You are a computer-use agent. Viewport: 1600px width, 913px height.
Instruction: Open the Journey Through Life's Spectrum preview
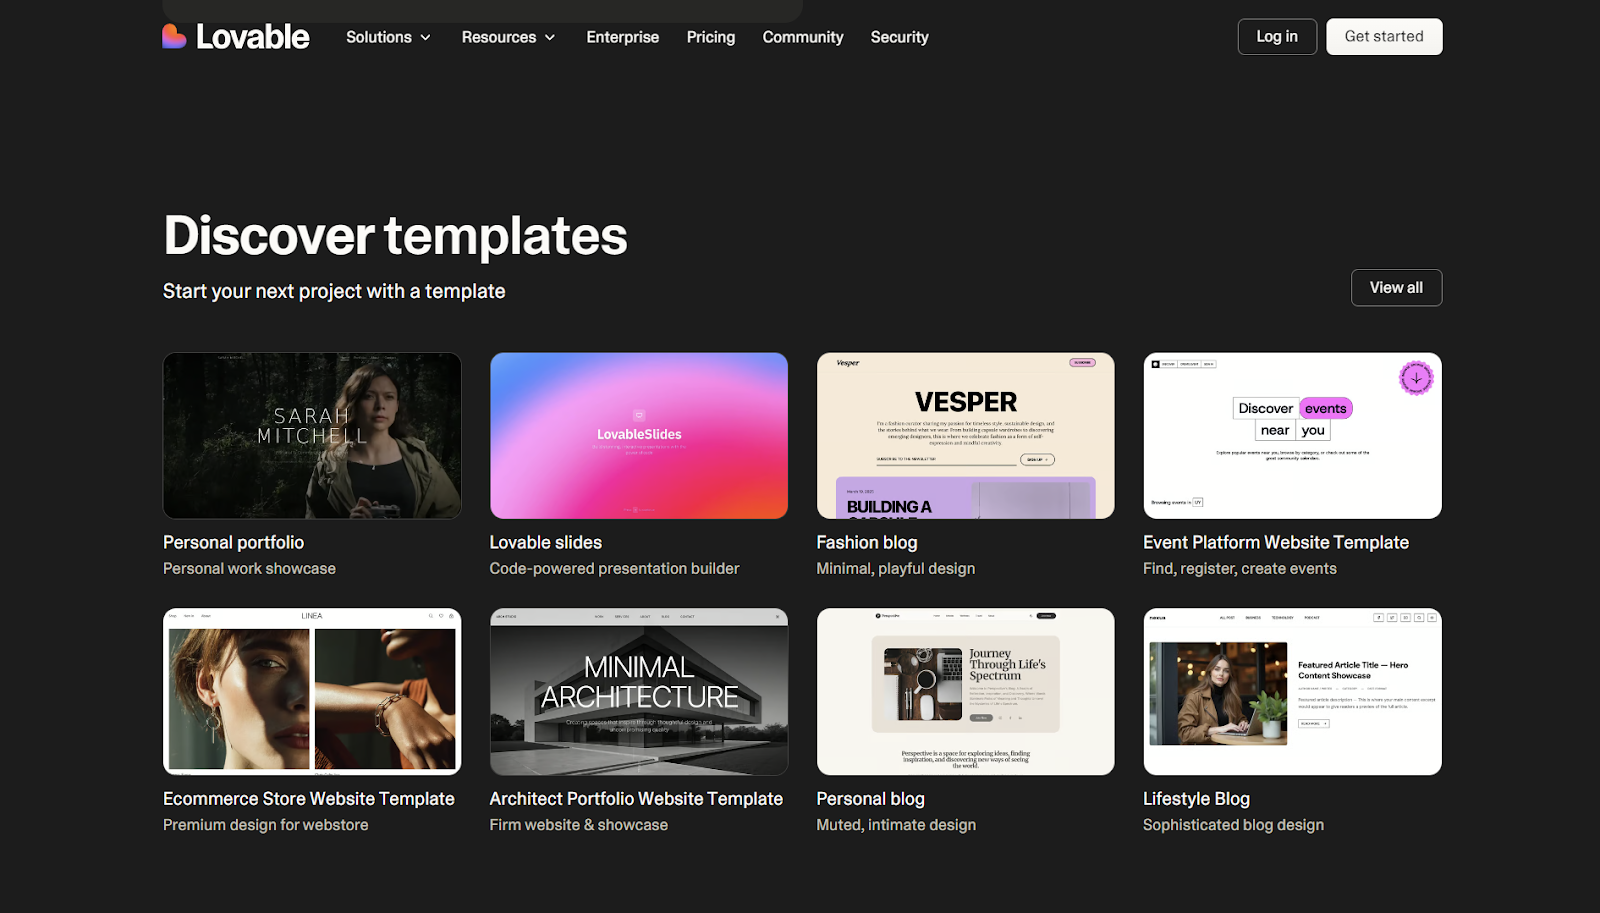965,691
